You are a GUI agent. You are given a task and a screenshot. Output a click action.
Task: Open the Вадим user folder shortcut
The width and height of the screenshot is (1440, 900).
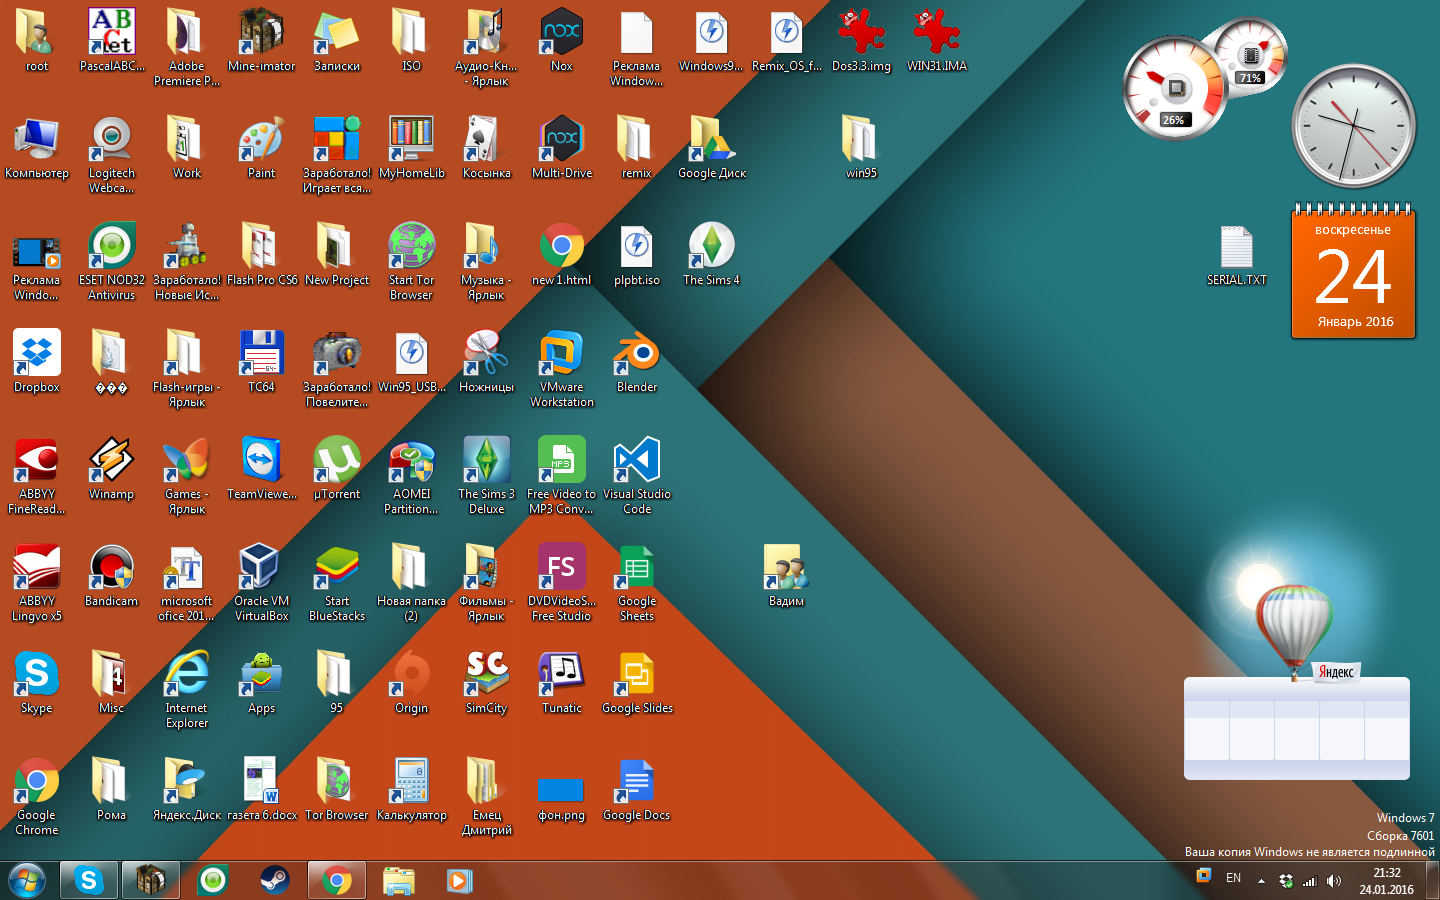click(786, 575)
